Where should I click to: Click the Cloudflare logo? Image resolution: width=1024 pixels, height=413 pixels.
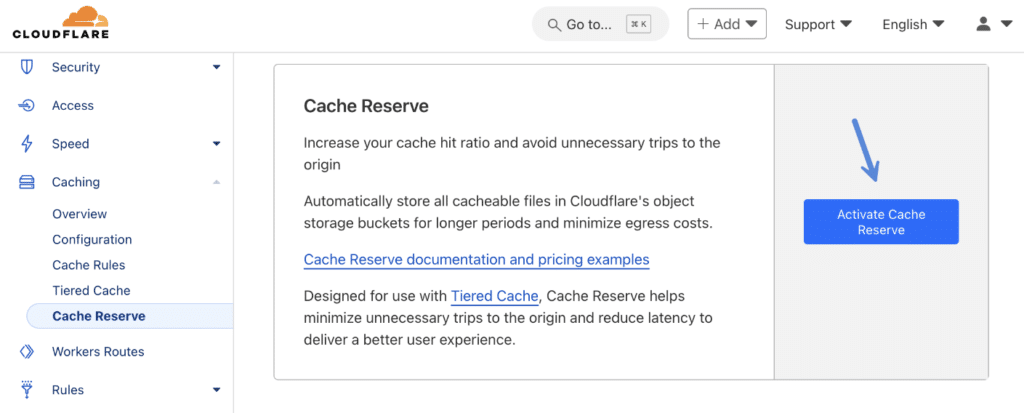(x=60, y=23)
